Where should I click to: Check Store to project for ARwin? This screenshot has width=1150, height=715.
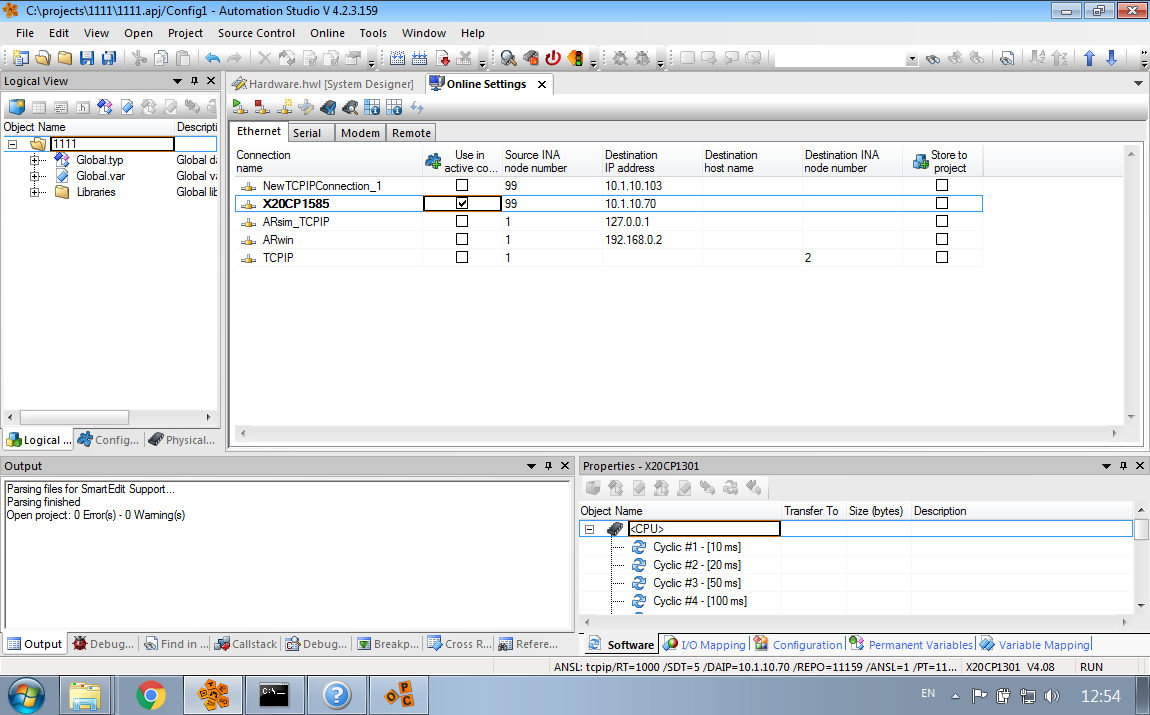(x=942, y=239)
